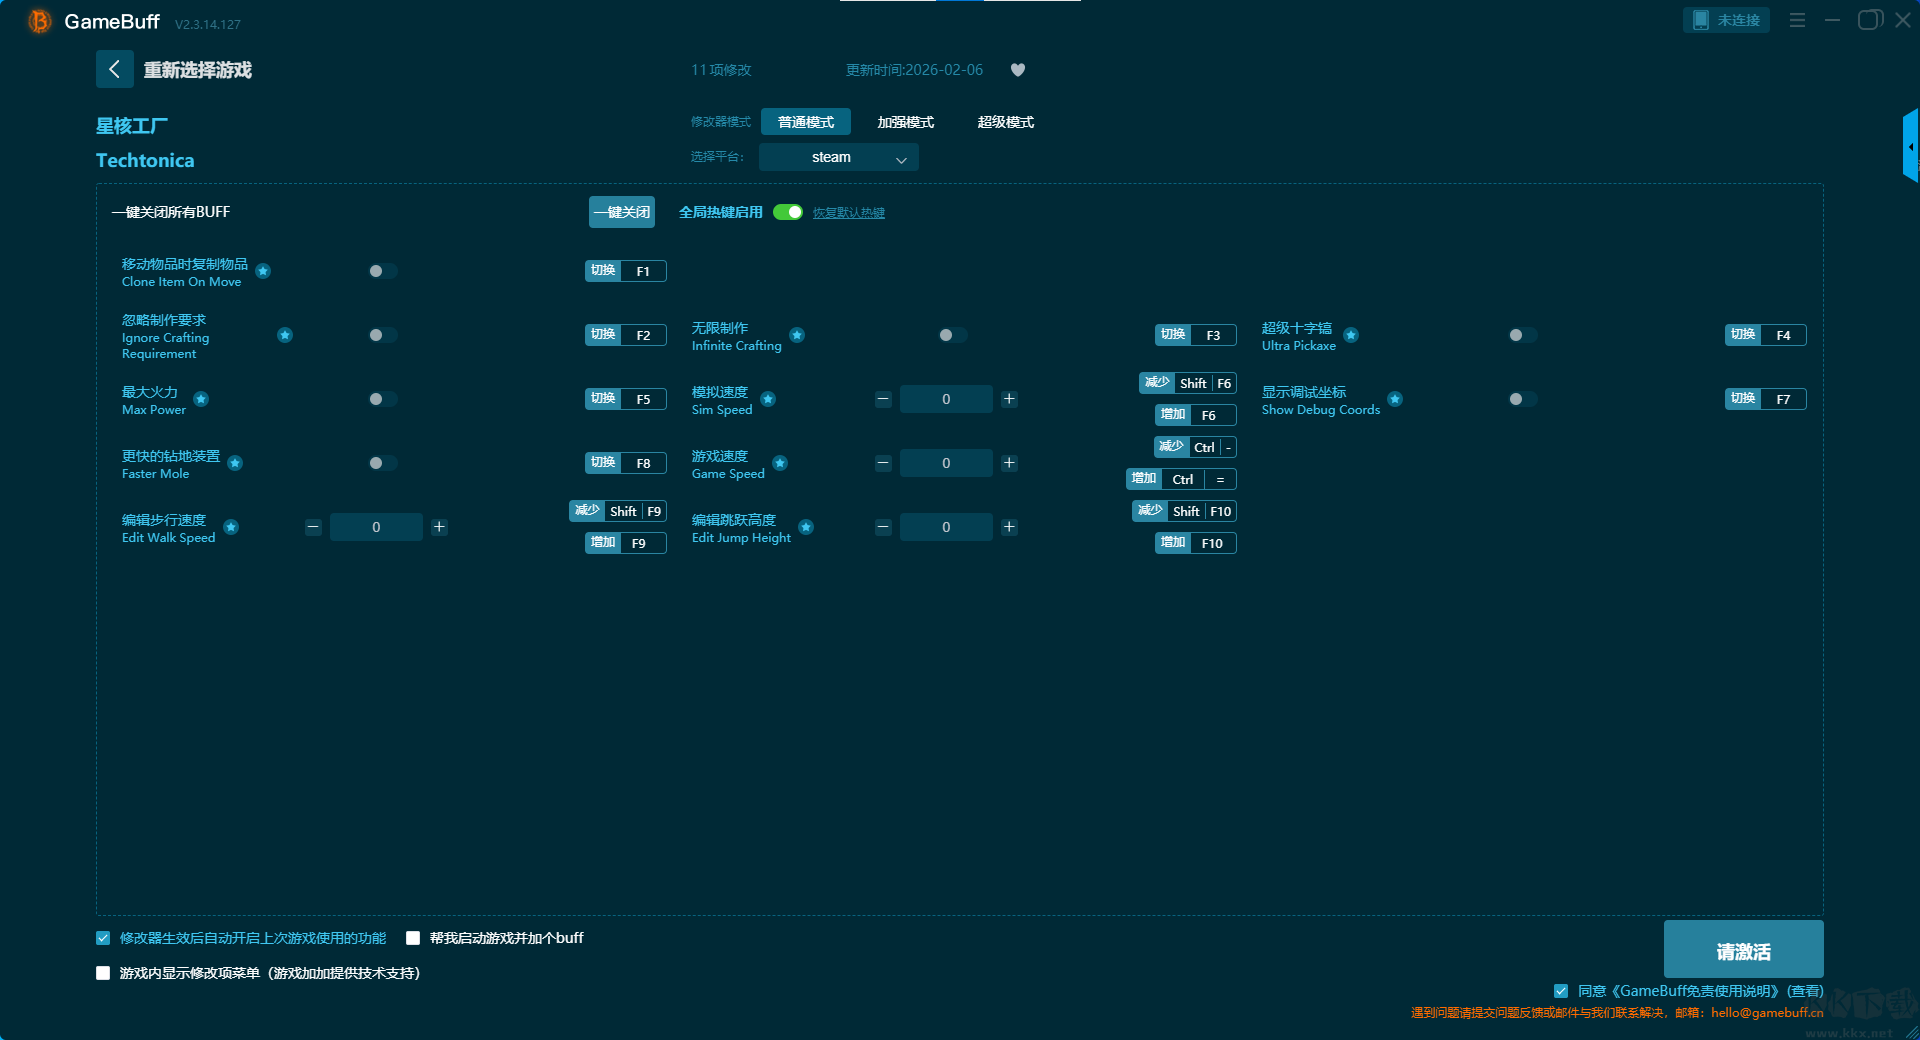Open the steam platform dropdown

tap(838, 157)
